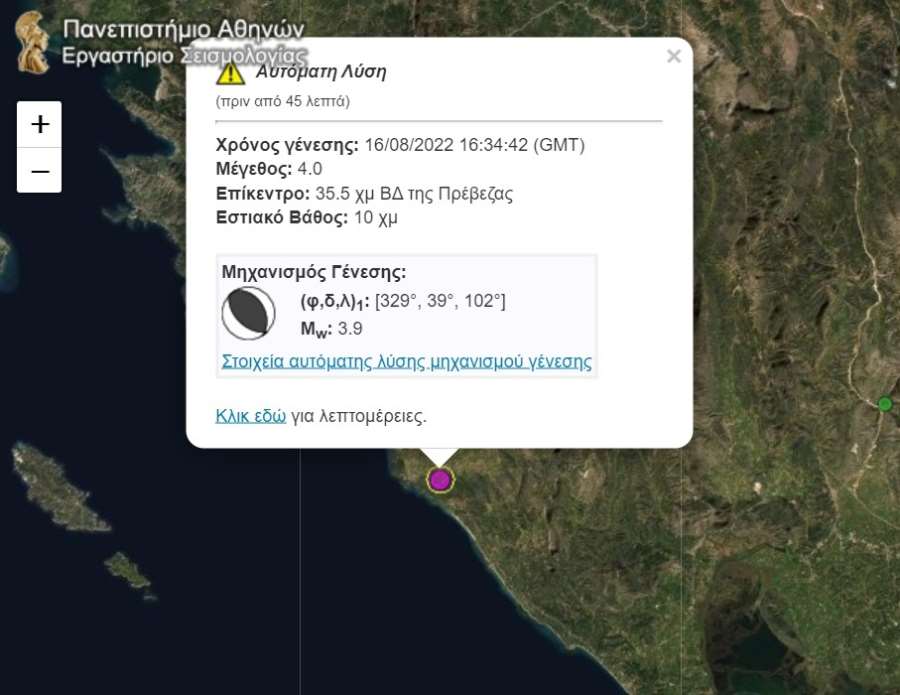Screen dimensions: 900x695
Task: Click the University of Athens helmet logo
Action: (32, 42)
